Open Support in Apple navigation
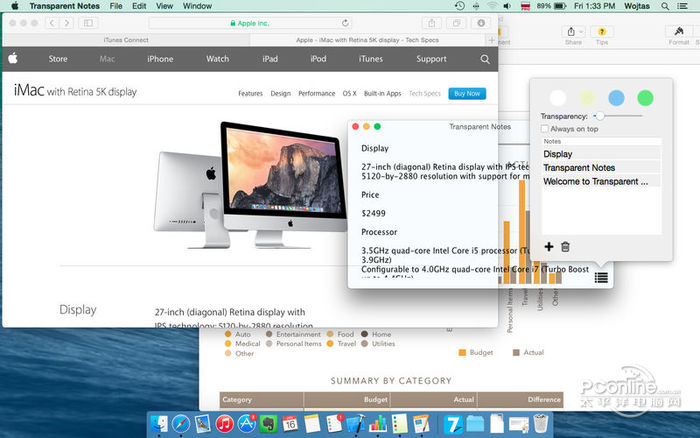This screenshot has height=438, width=700. click(431, 59)
